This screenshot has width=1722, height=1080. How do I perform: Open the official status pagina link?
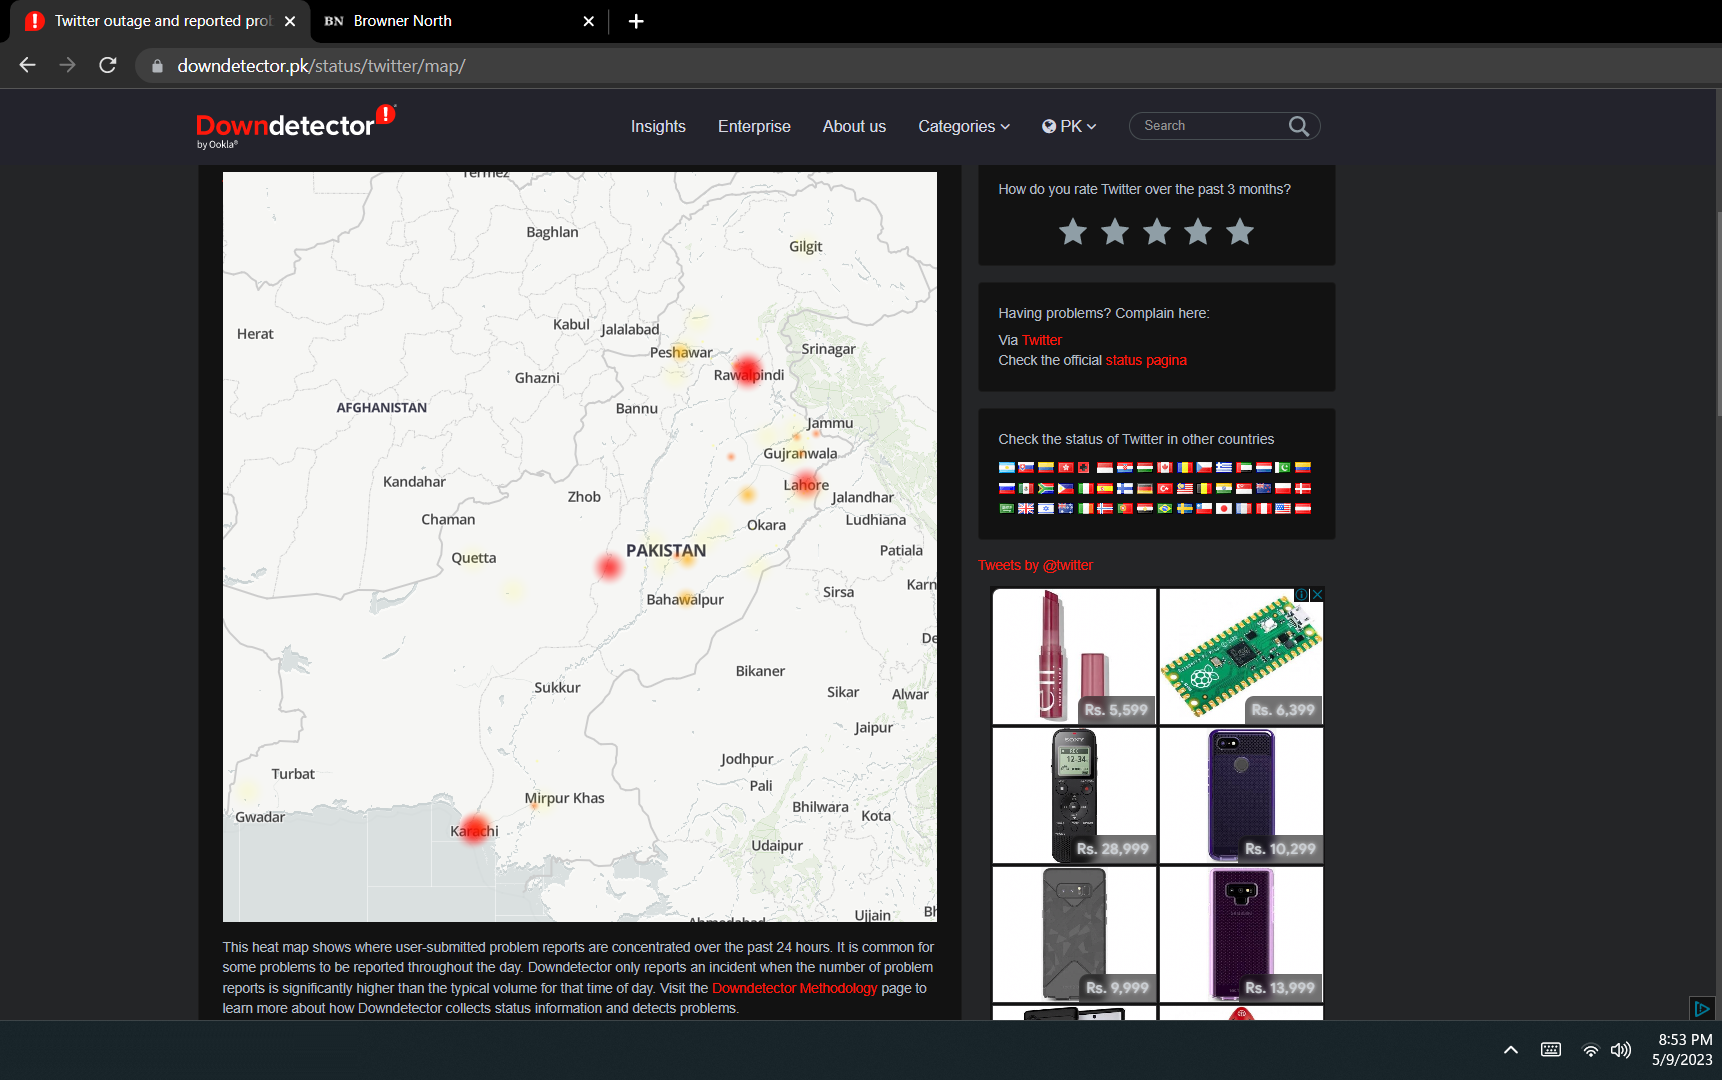[1146, 360]
